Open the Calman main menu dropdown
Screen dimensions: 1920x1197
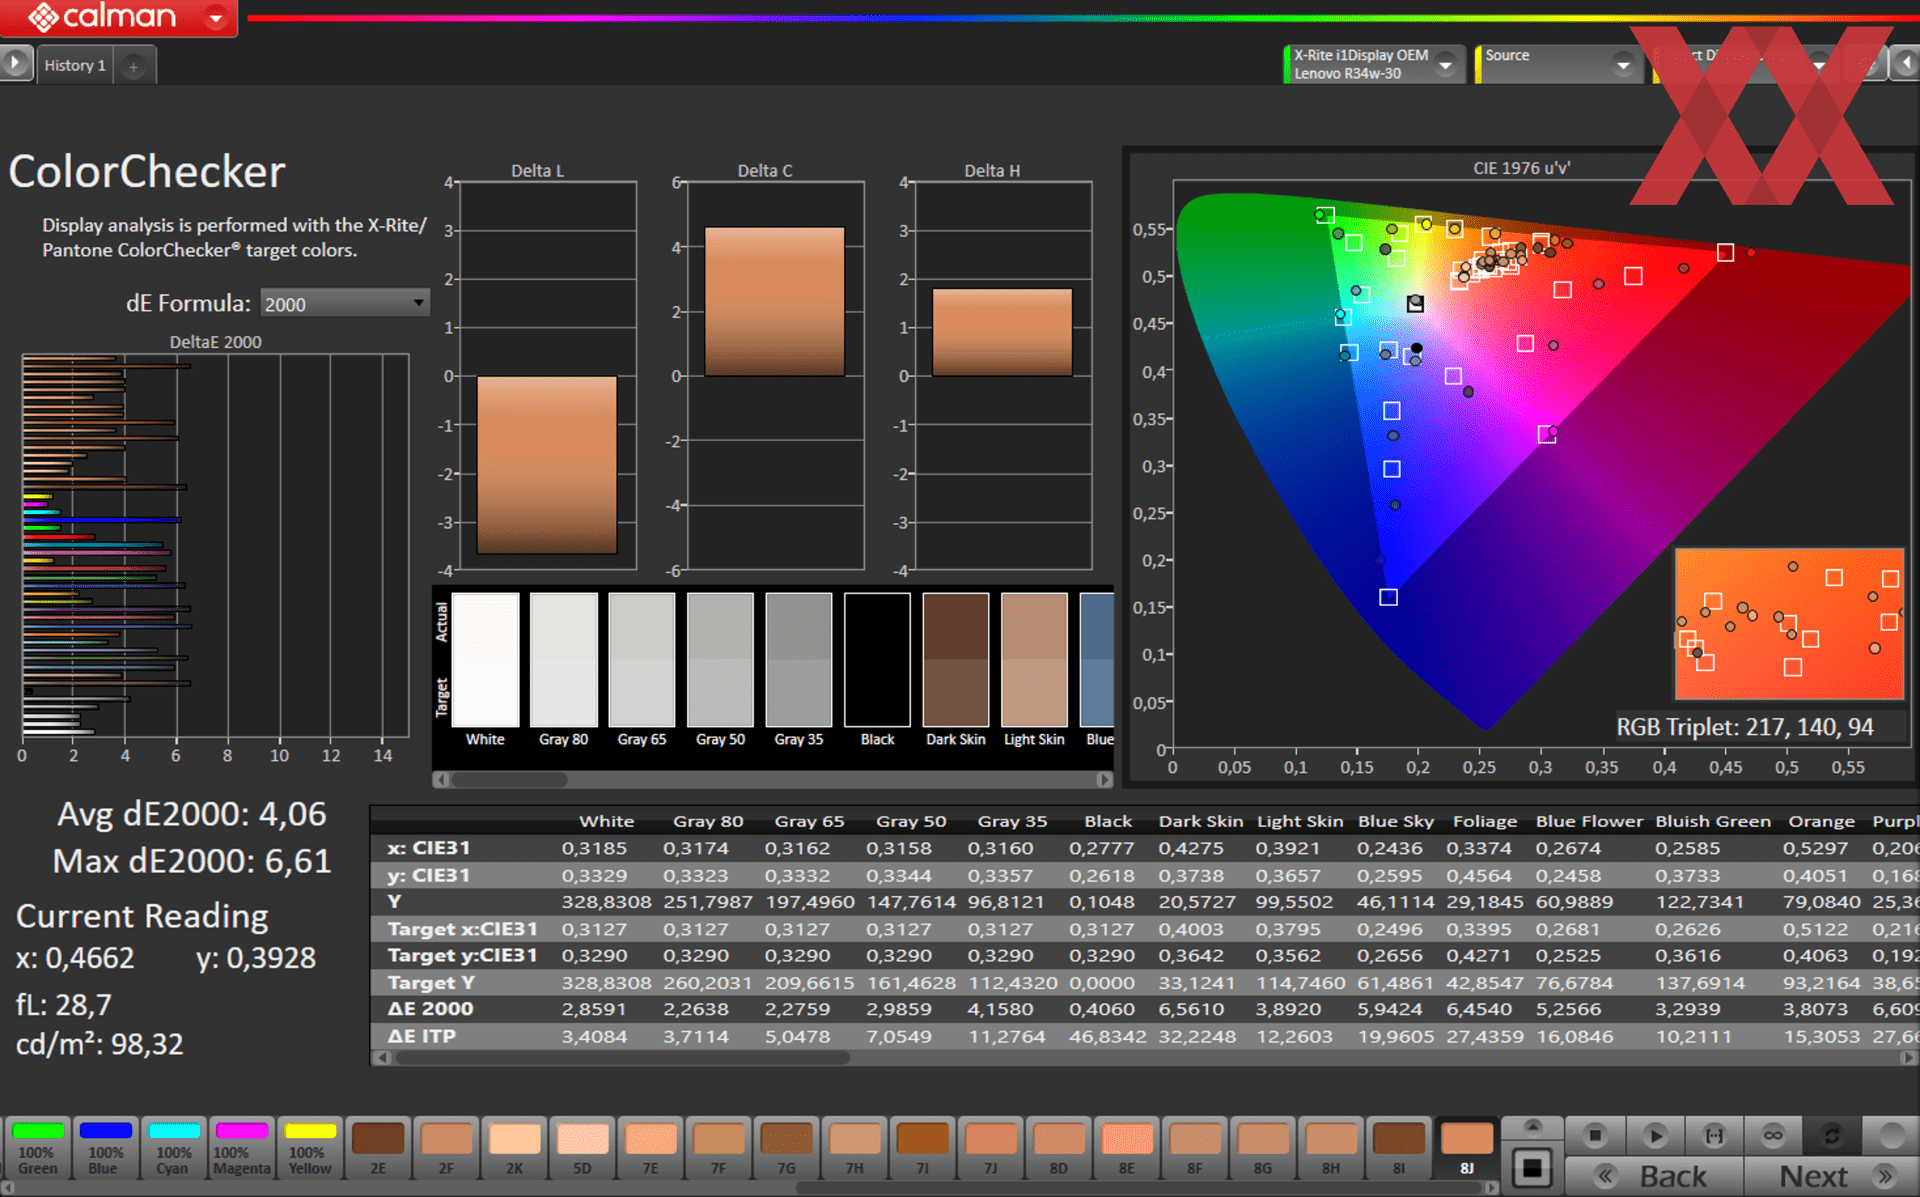click(215, 17)
